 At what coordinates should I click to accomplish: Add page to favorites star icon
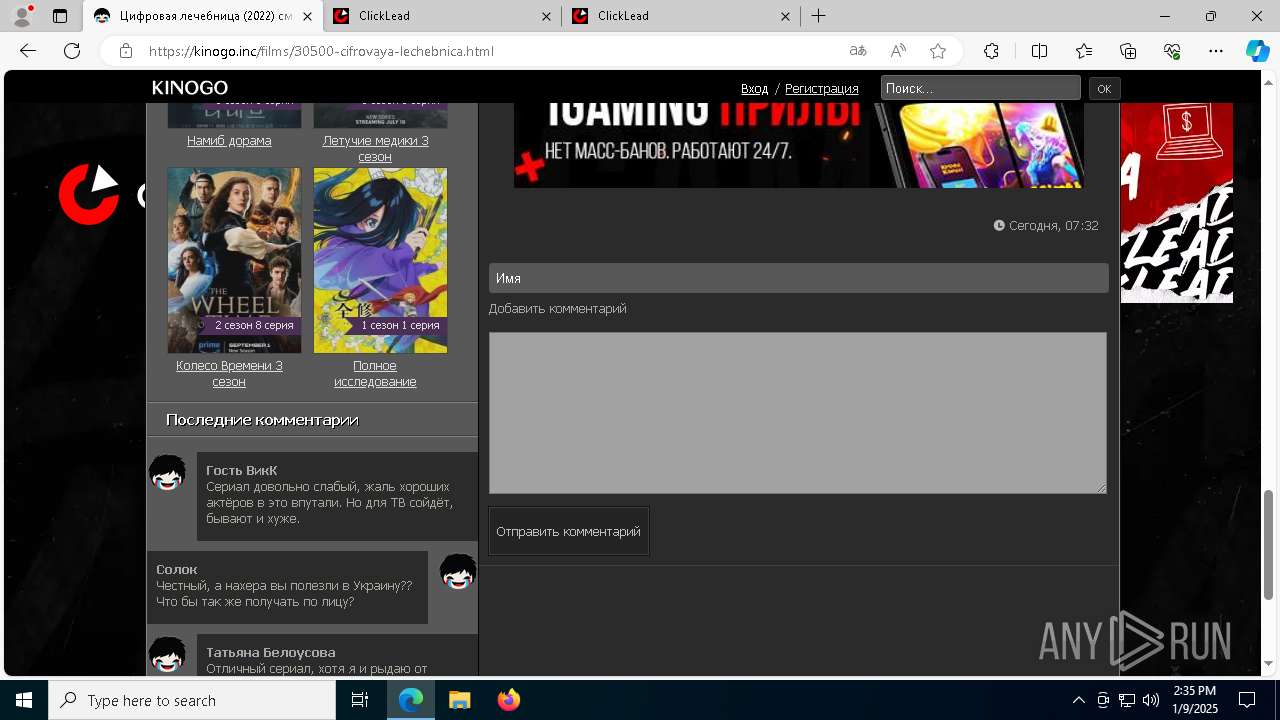pos(938,51)
